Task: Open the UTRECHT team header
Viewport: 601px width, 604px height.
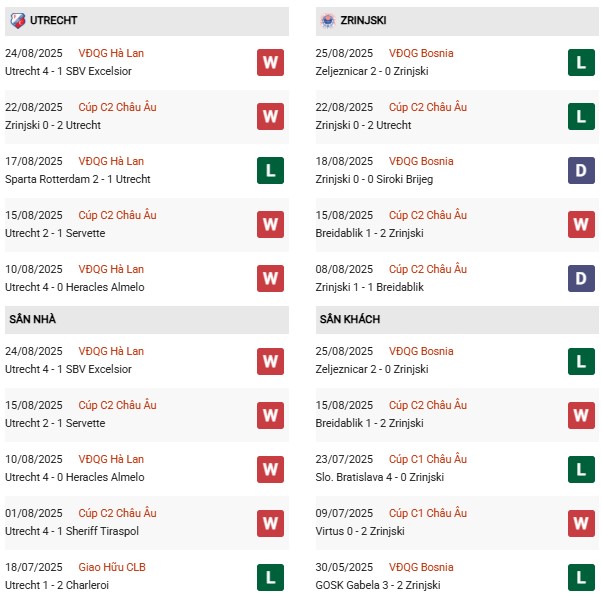Action: click(x=147, y=21)
